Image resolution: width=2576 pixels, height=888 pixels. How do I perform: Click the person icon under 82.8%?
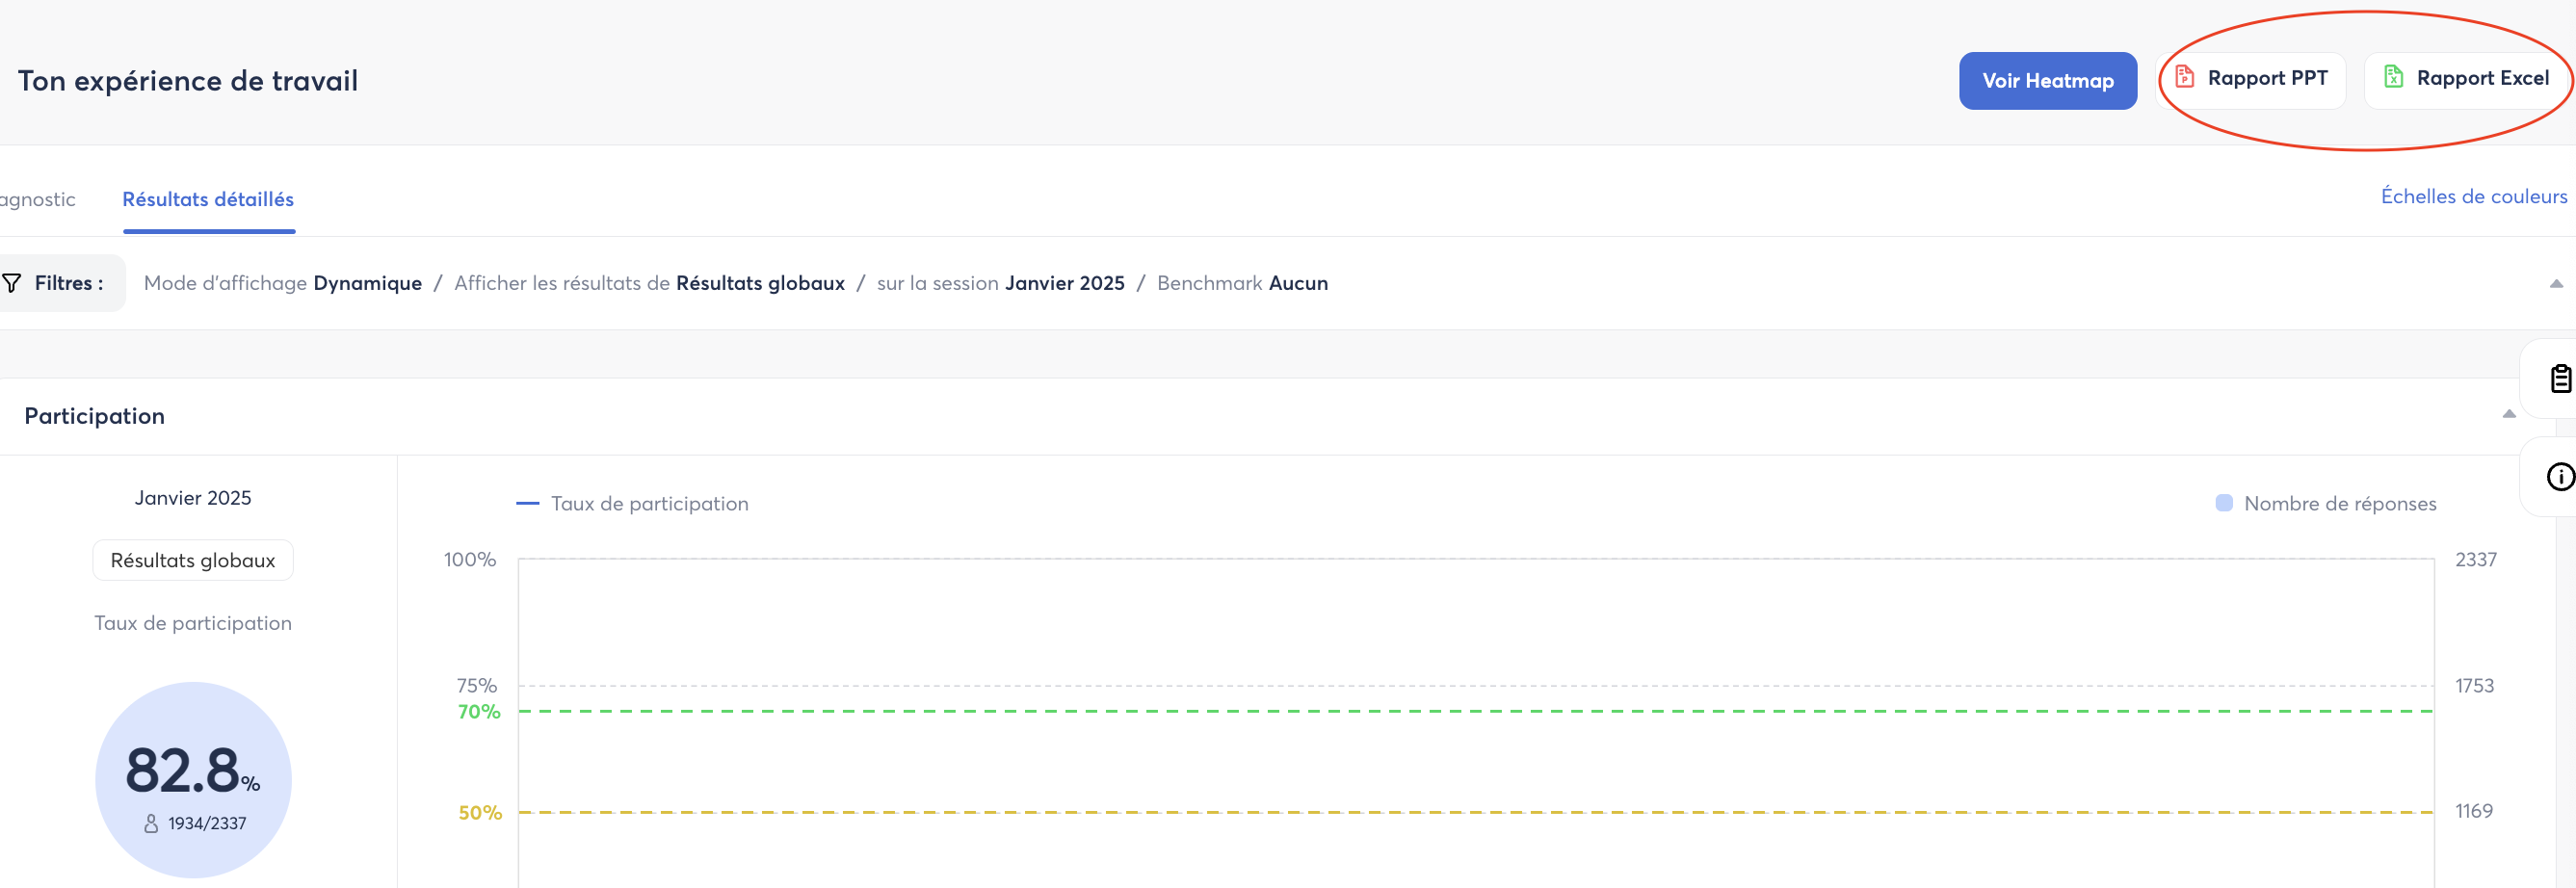click(x=151, y=823)
